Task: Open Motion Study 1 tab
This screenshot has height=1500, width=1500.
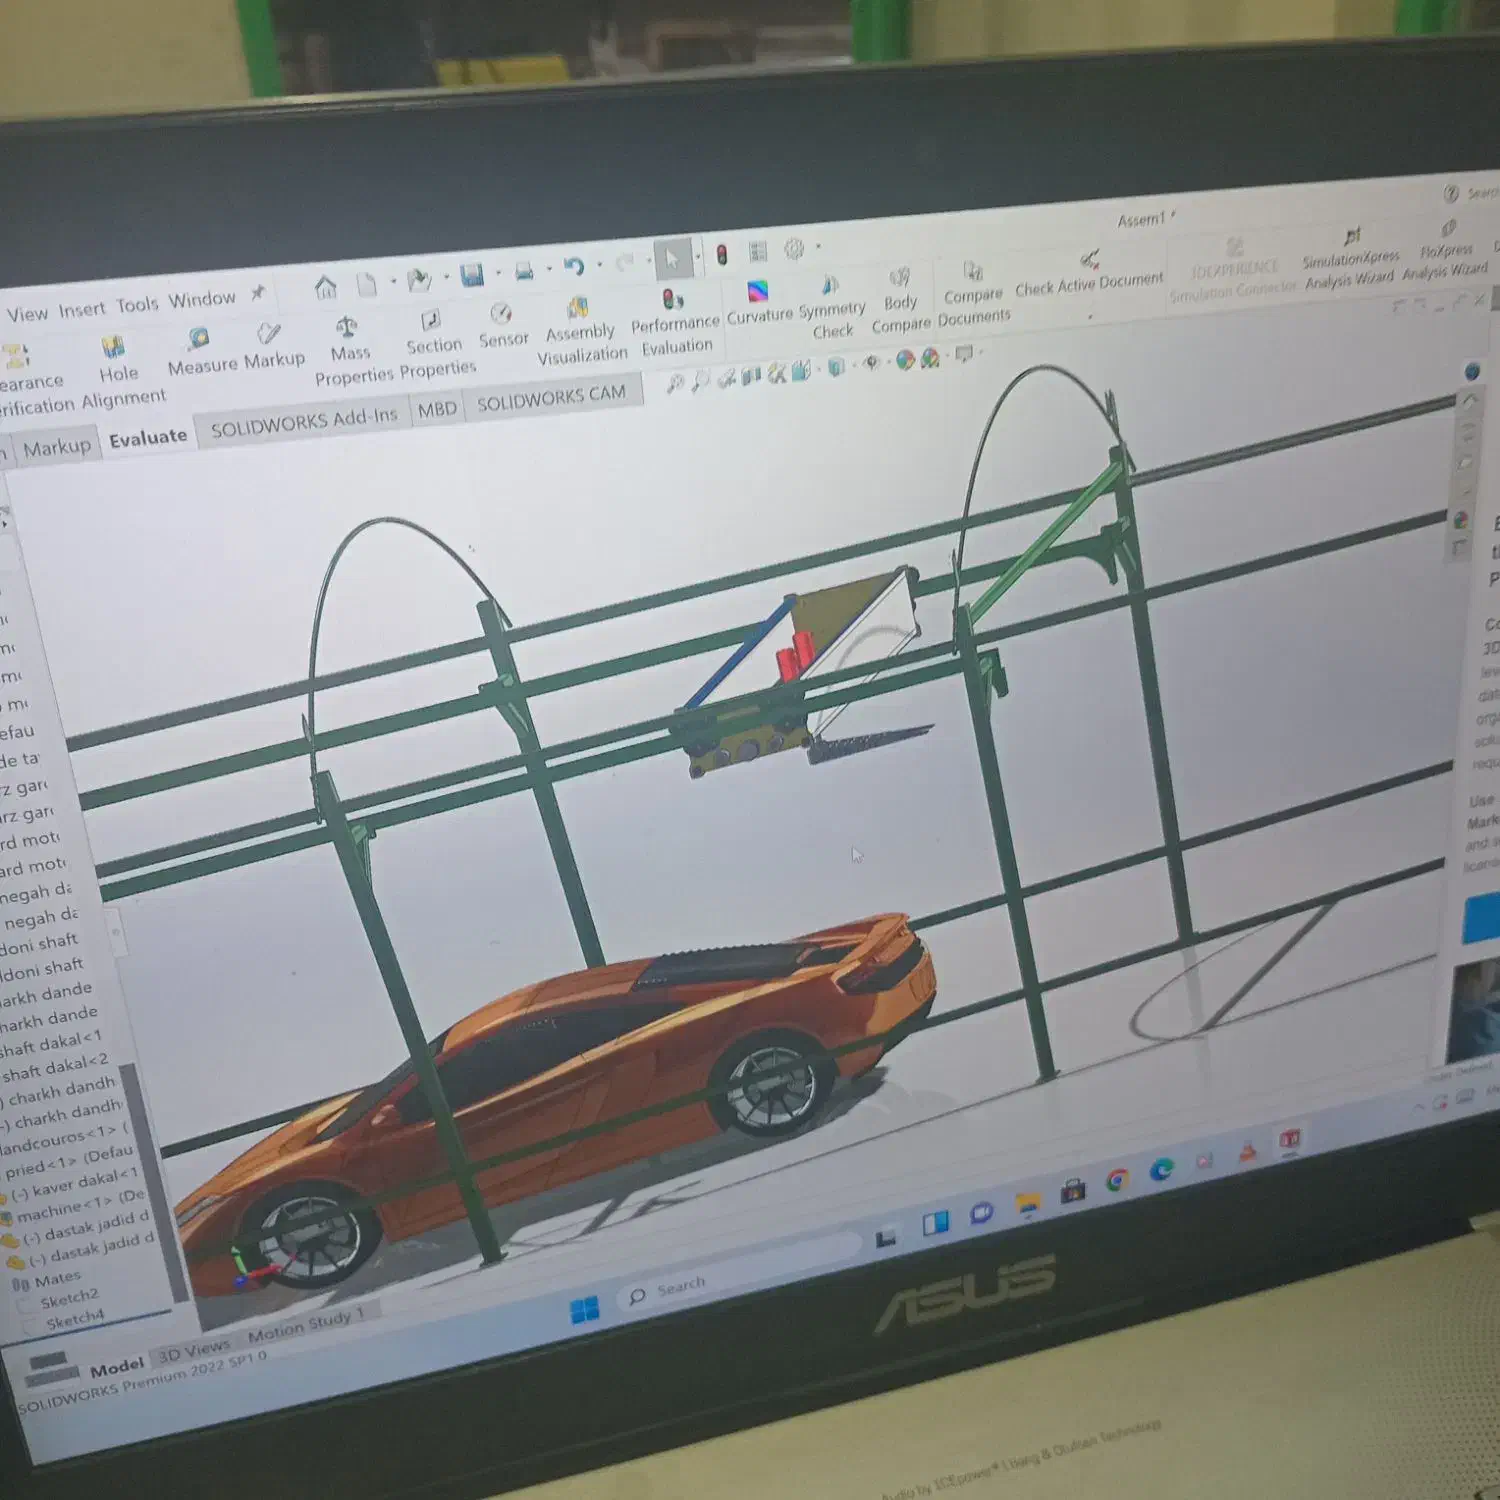Action: coord(306,1323)
